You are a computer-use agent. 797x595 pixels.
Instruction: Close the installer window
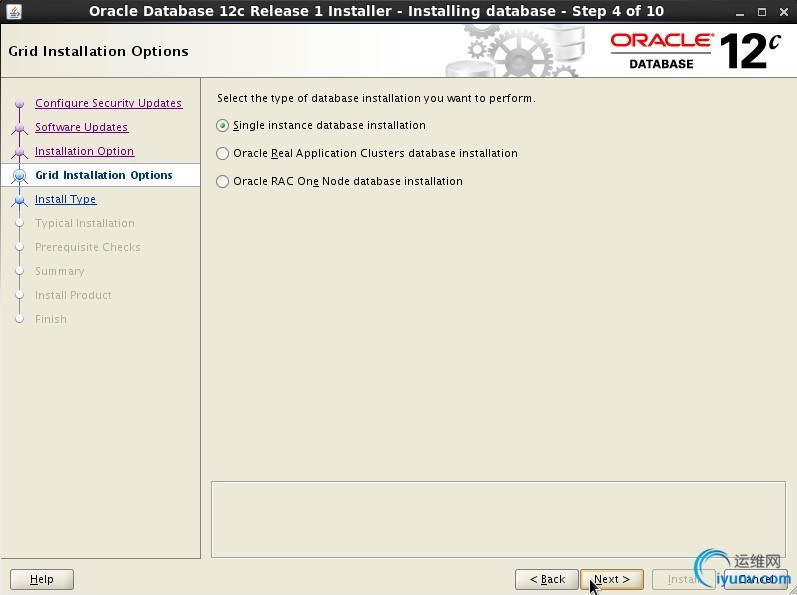point(784,12)
